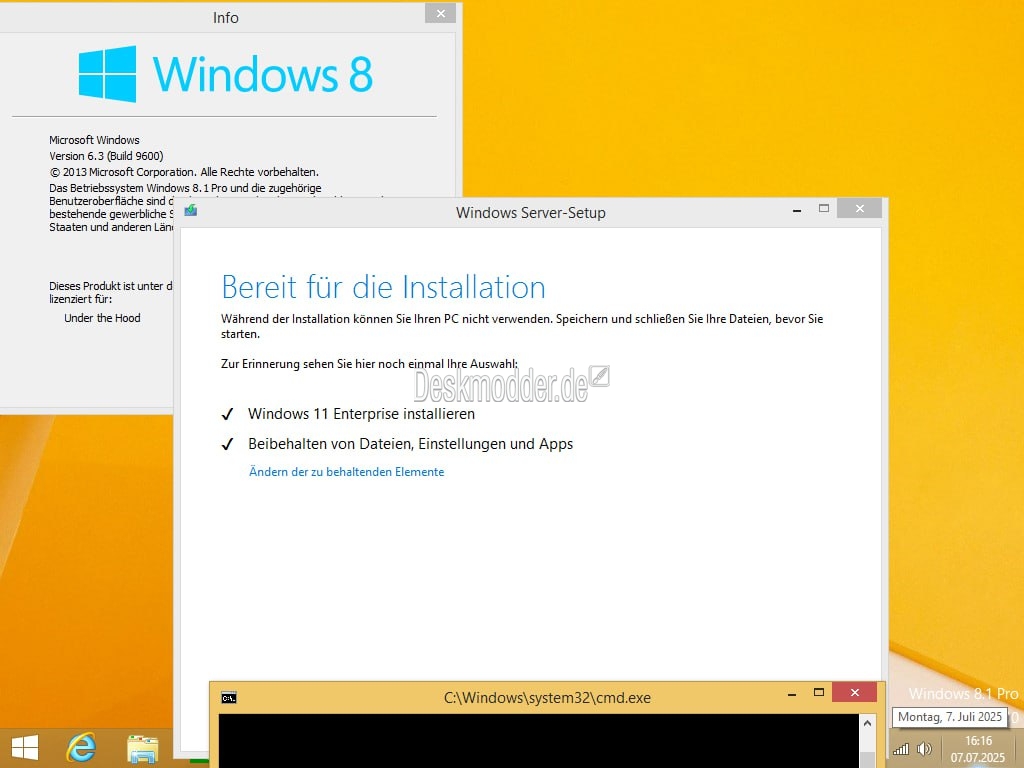The width and height of the screenshot is (1024, 768).
Task: Click the 'C:\Windows\system32\cmd.exe' title bar text
Action: click(547, 697)
